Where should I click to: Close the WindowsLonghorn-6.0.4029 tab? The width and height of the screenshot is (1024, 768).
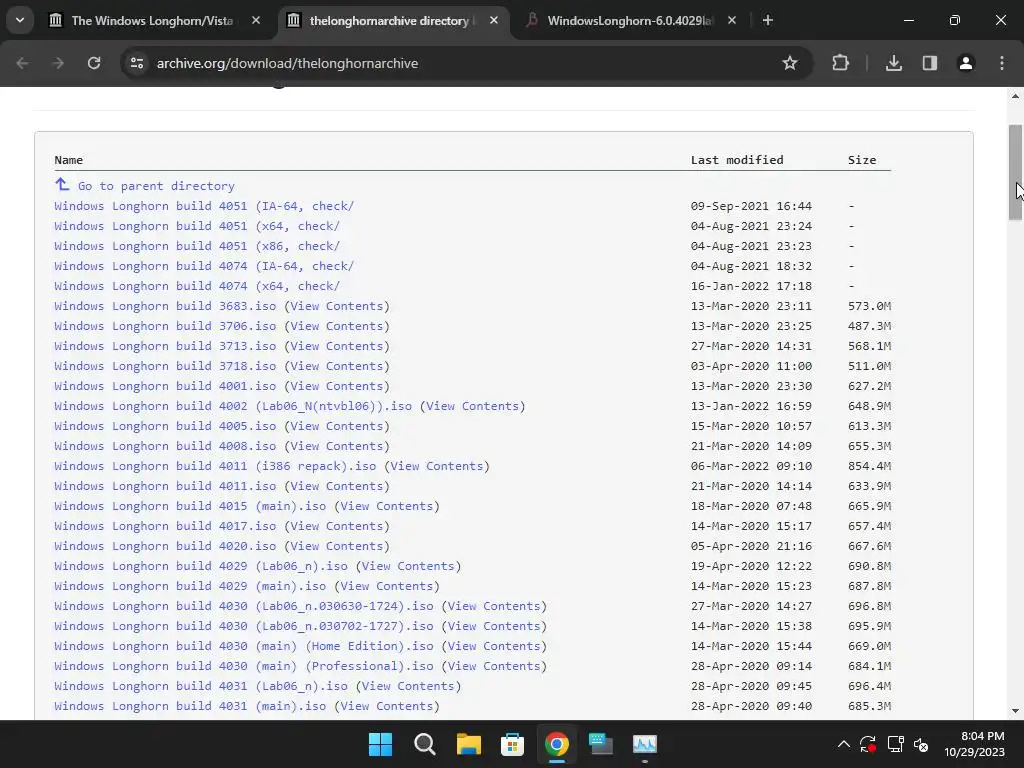[731, 21]
